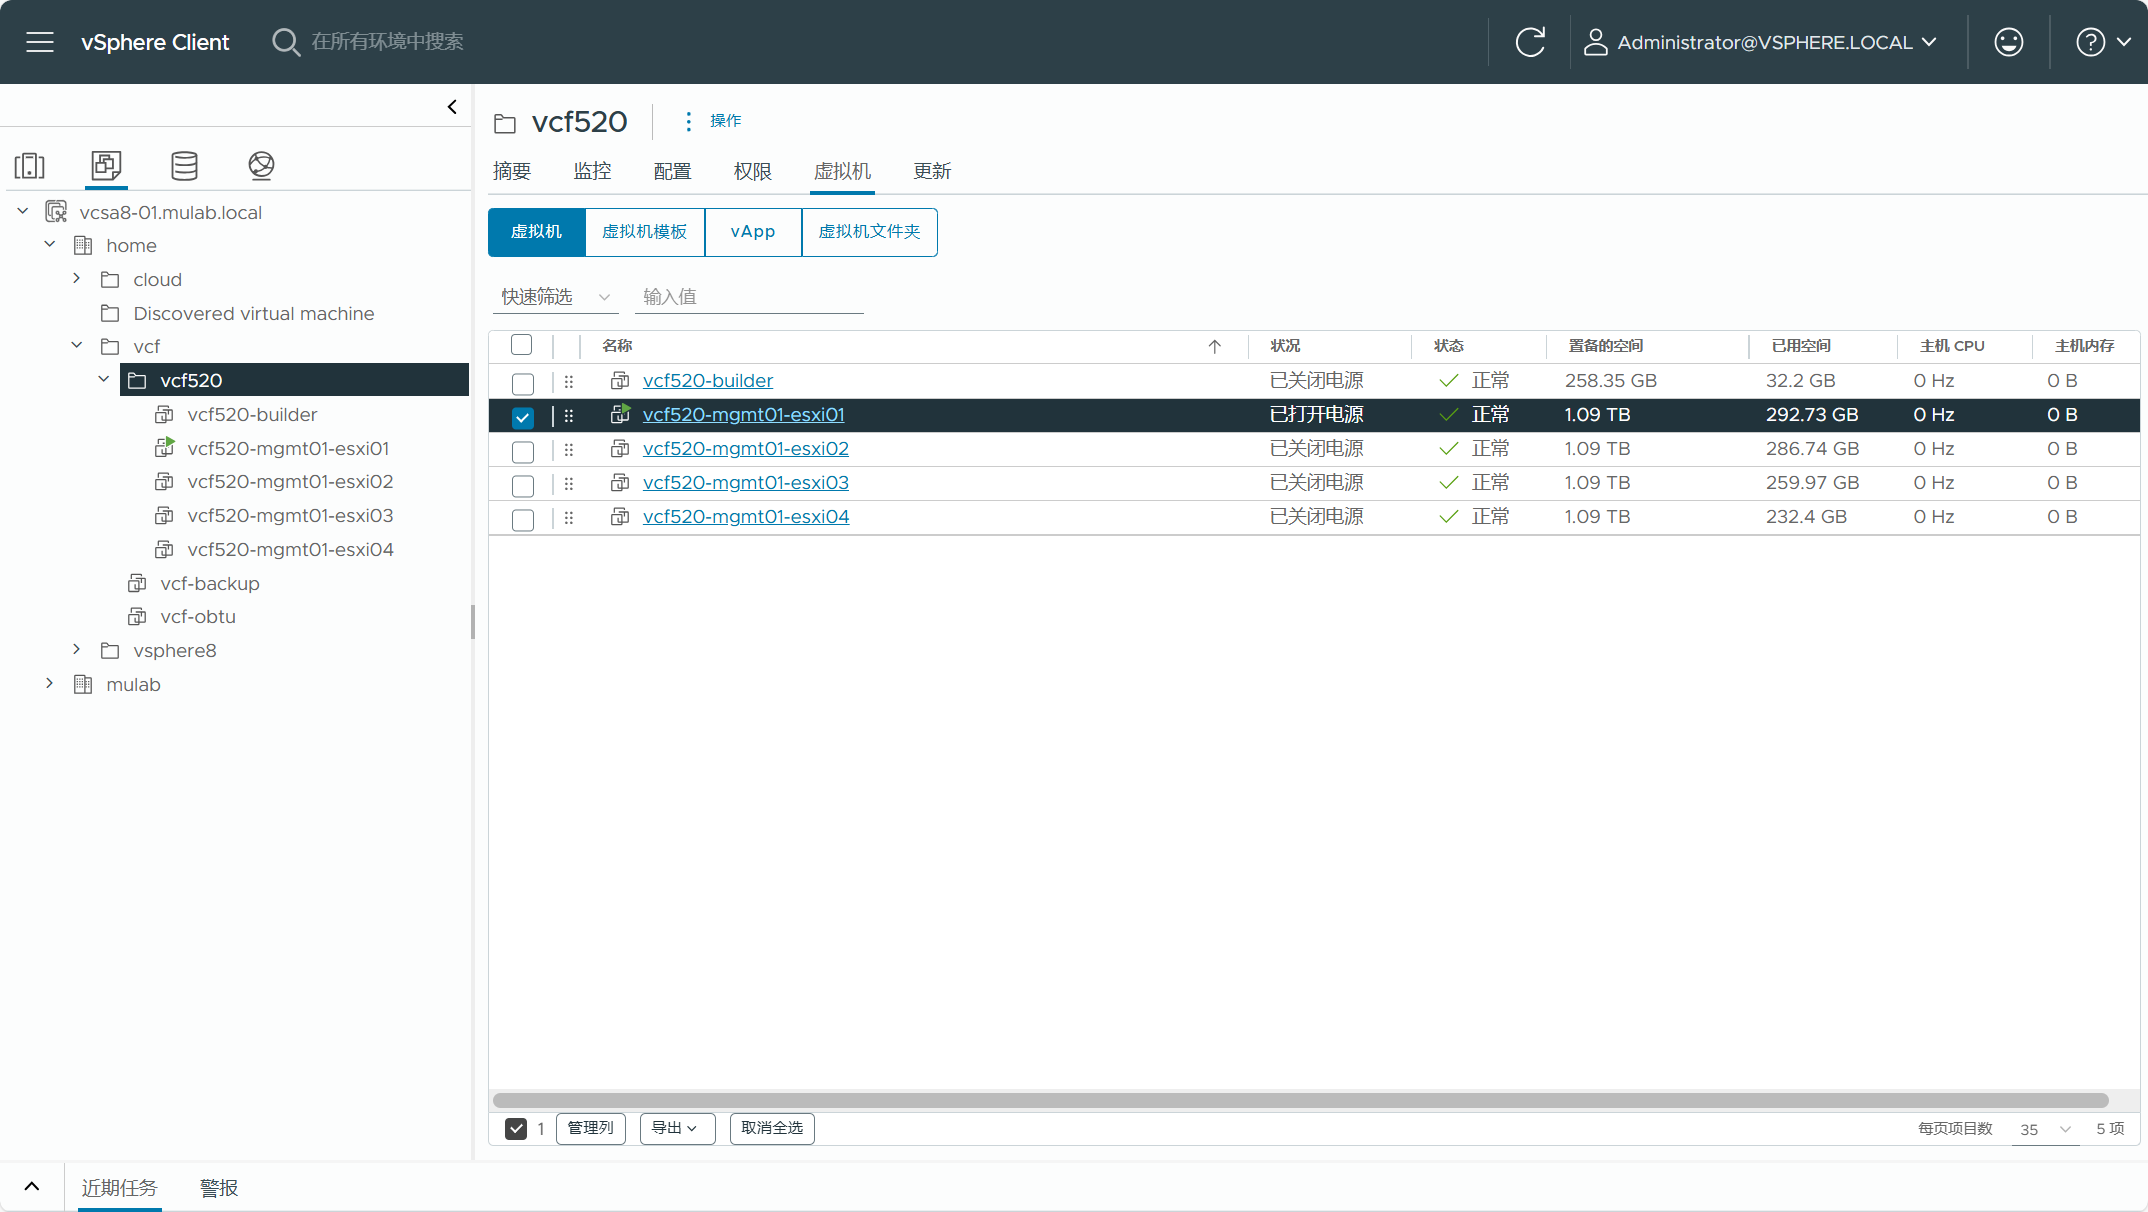Expand the cloud folder node
2148x1212 pixels.
coord(77,278)
